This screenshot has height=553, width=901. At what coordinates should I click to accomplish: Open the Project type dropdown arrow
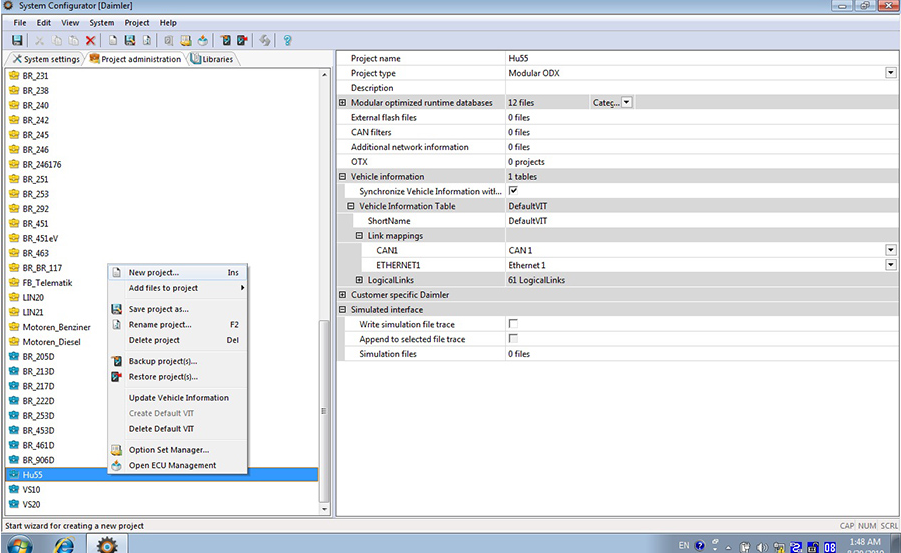891,73
